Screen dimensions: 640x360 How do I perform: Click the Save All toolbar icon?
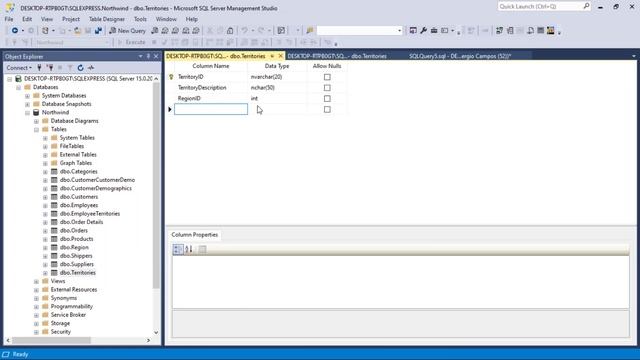click(98, 31)
